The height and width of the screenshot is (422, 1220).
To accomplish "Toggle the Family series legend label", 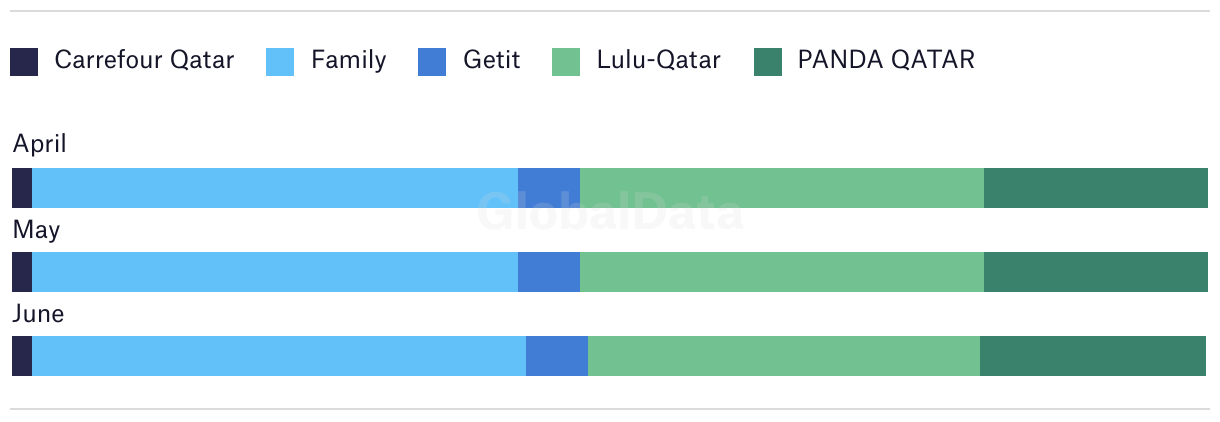I will (348, 60).
